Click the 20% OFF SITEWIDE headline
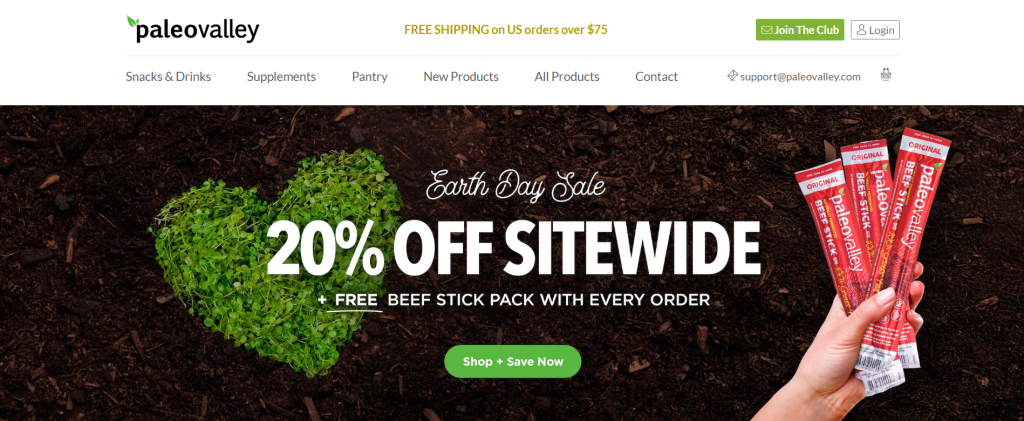Screen dimensions: 1024x421 pos(513,249)
